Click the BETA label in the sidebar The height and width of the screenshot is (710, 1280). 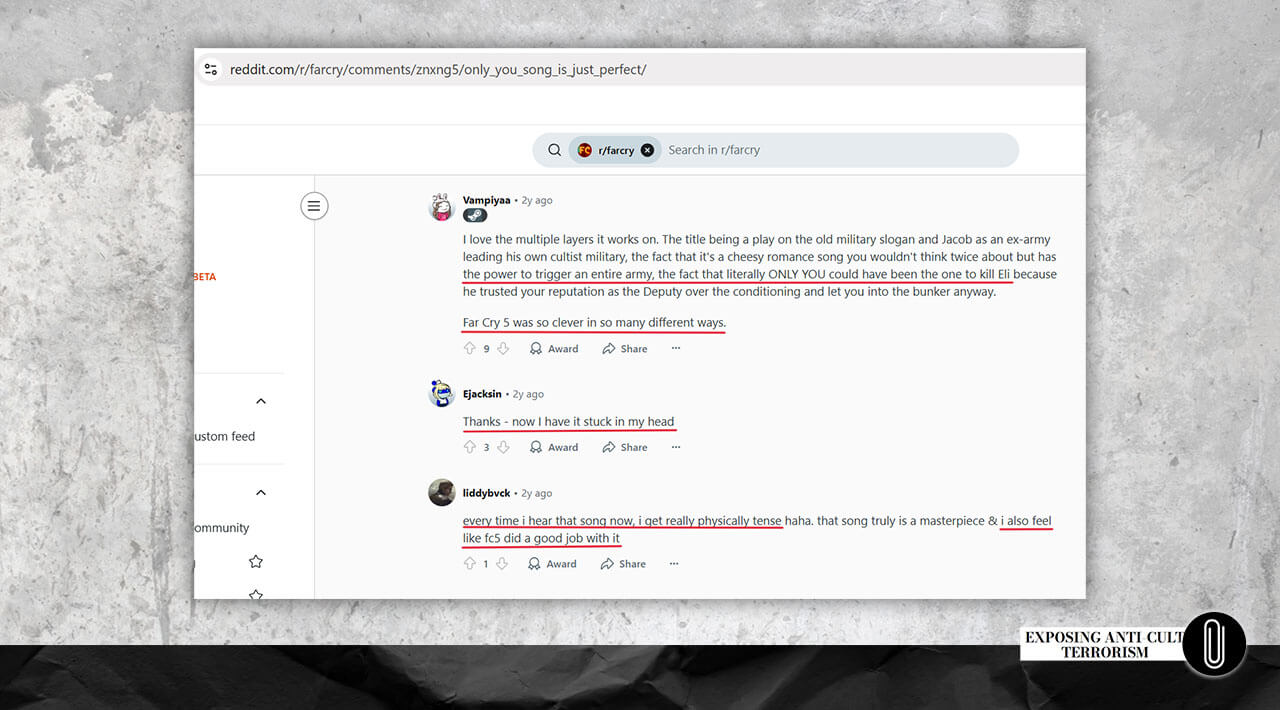pyautogui.click(x=205, y=277)
